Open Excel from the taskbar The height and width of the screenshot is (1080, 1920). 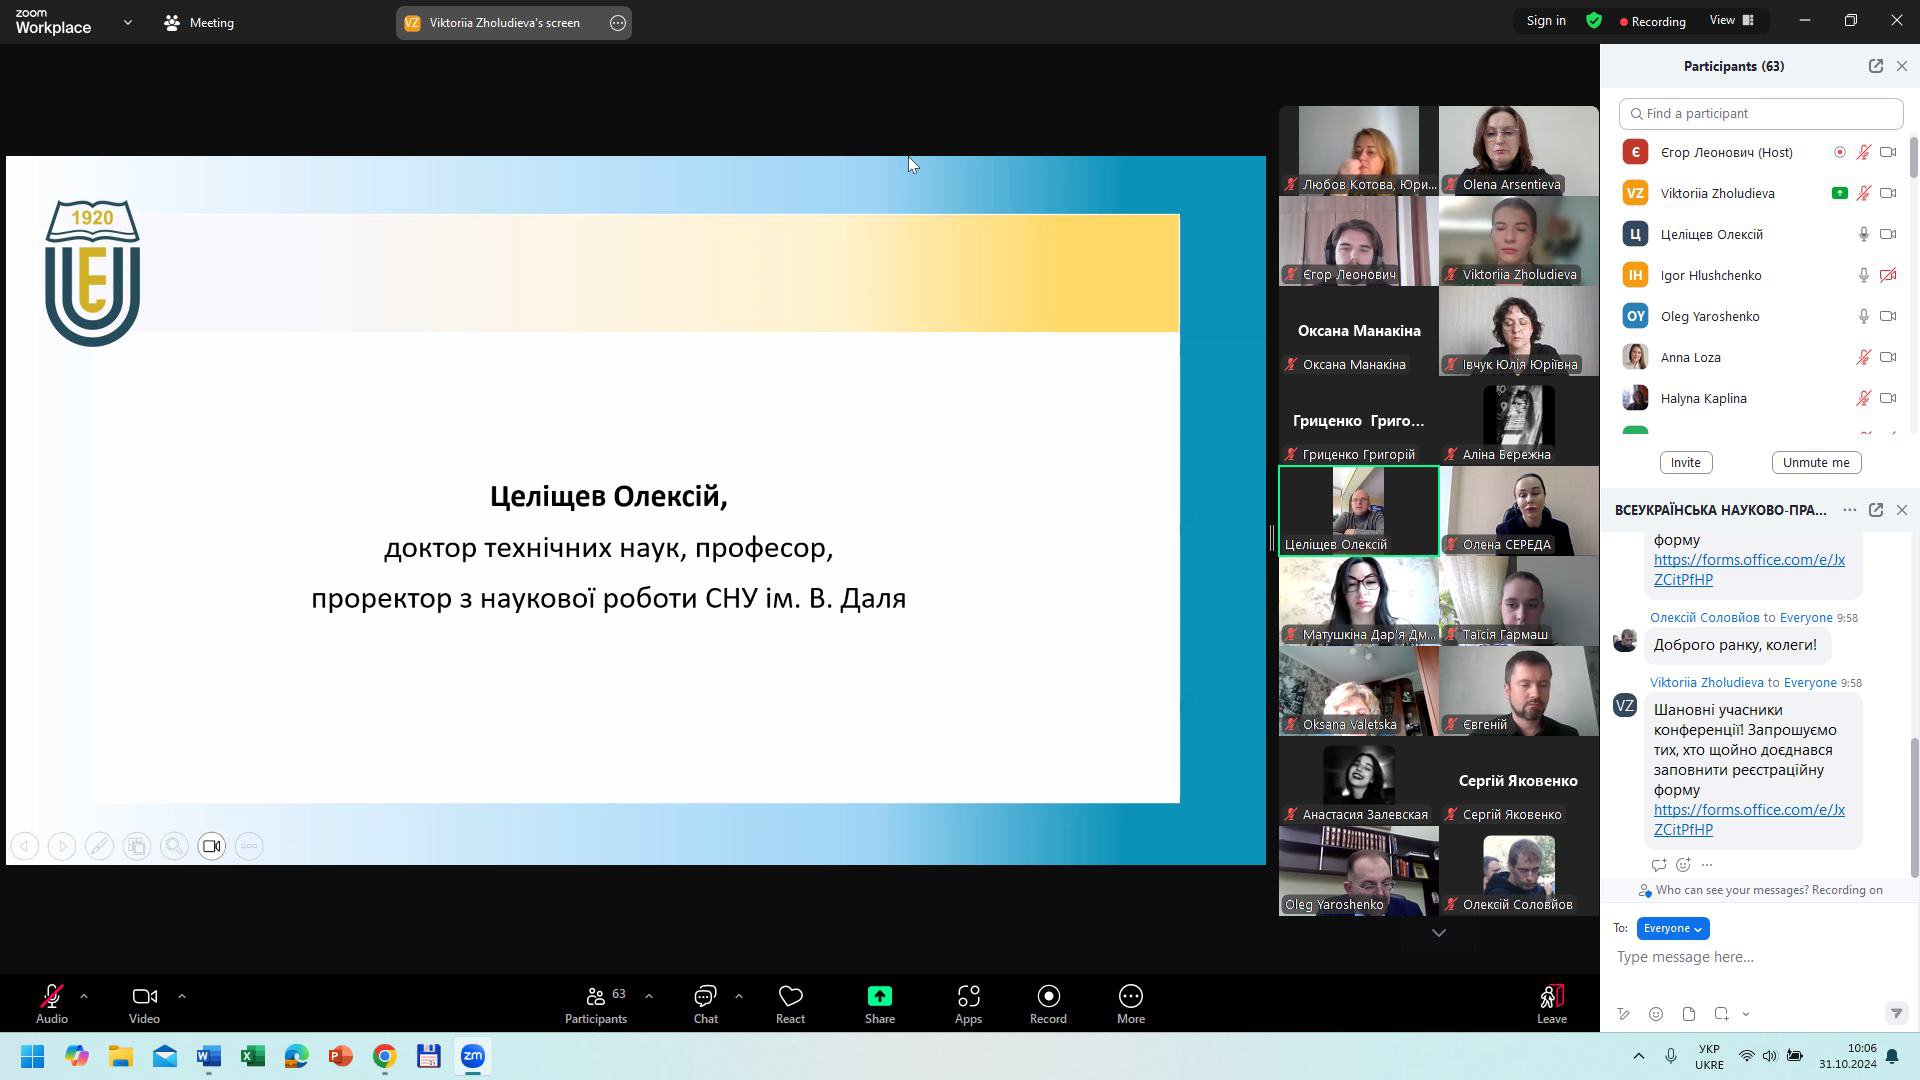click(x=253, y=1056)
